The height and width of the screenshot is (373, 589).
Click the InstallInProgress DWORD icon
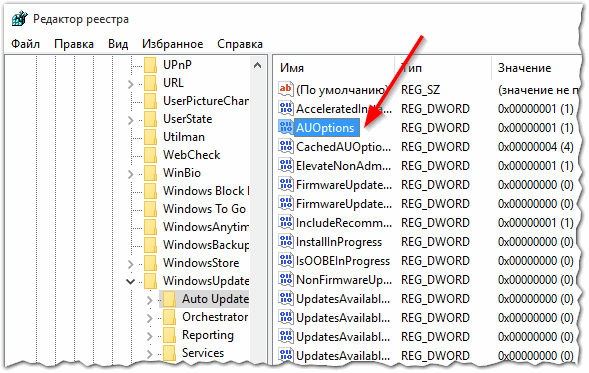click(x=285, y=242)
